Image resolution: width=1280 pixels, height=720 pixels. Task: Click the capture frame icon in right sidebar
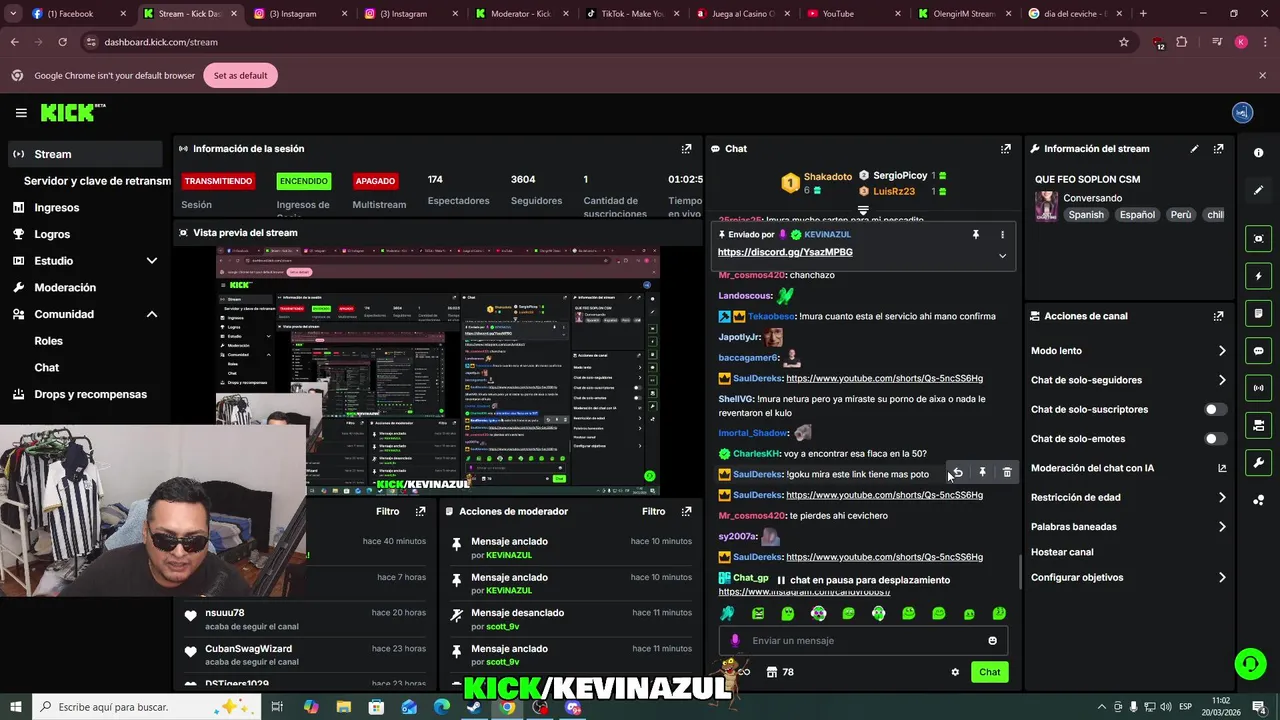coord(1258,238)
